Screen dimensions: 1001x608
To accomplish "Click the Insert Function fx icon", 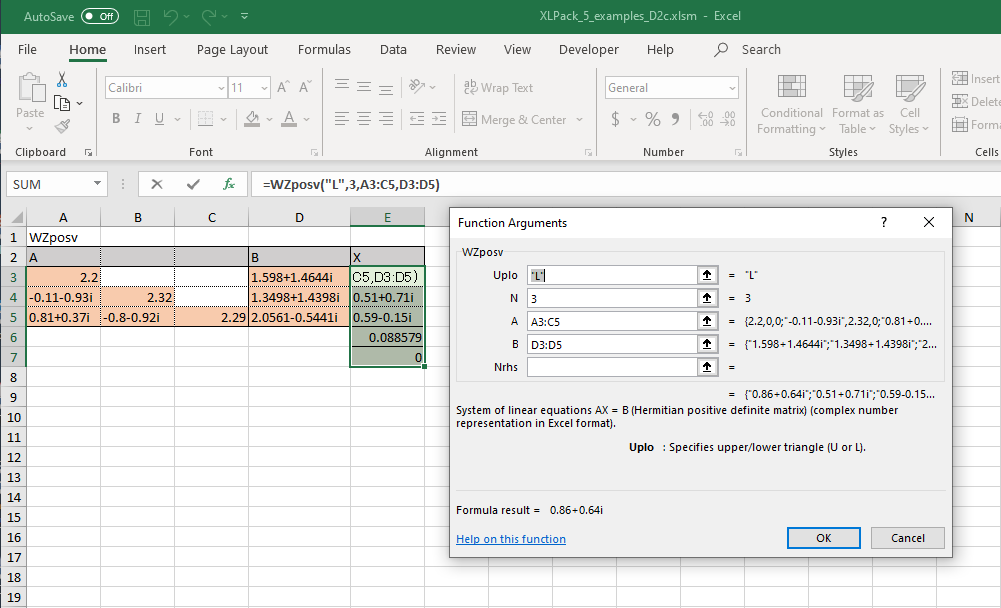I will 229,185.
